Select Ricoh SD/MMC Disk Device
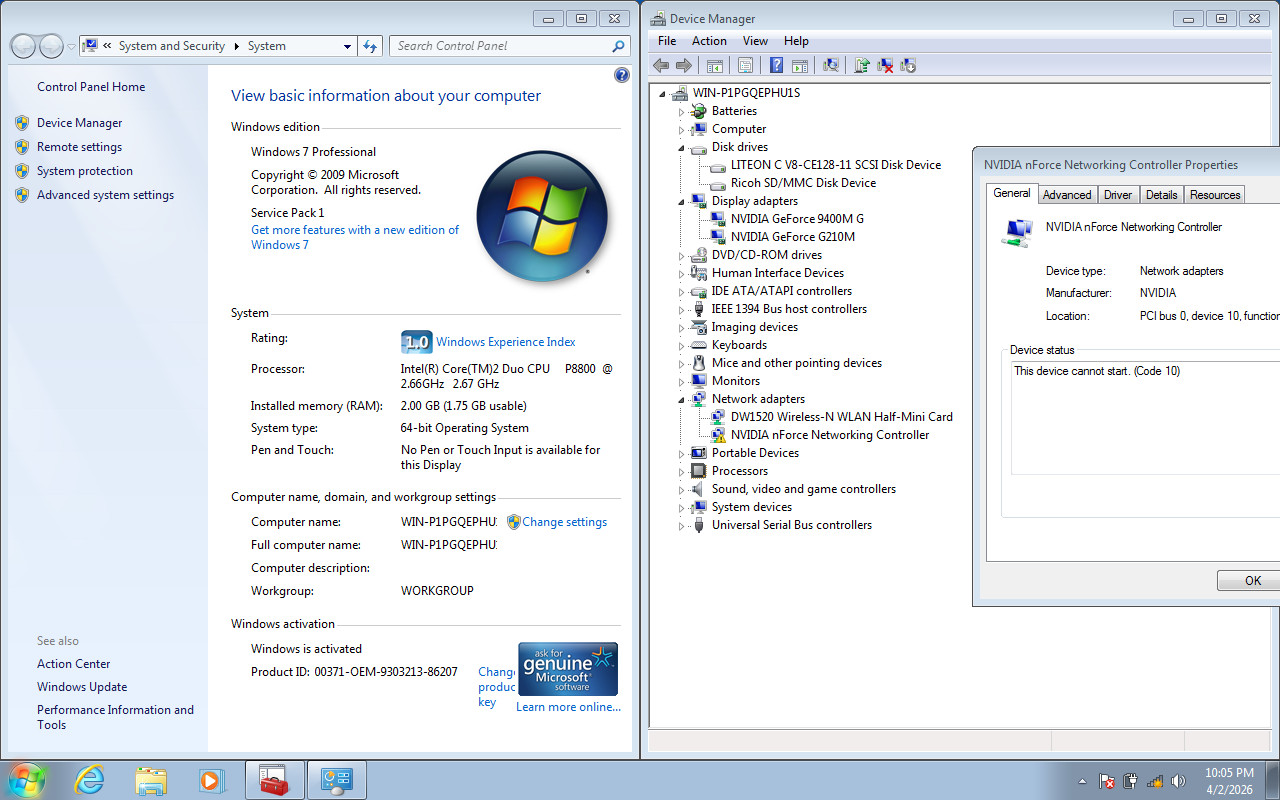This screenshot has height=800, width=1280. (803, 183)
